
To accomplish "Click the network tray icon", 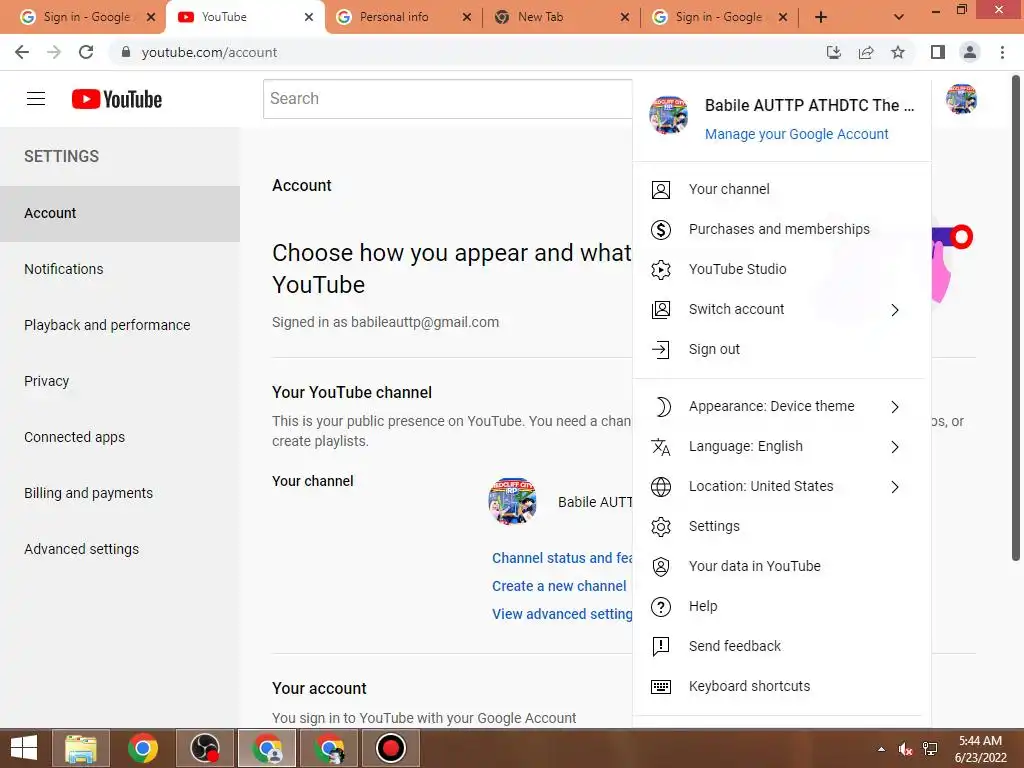I will point(930,749).
